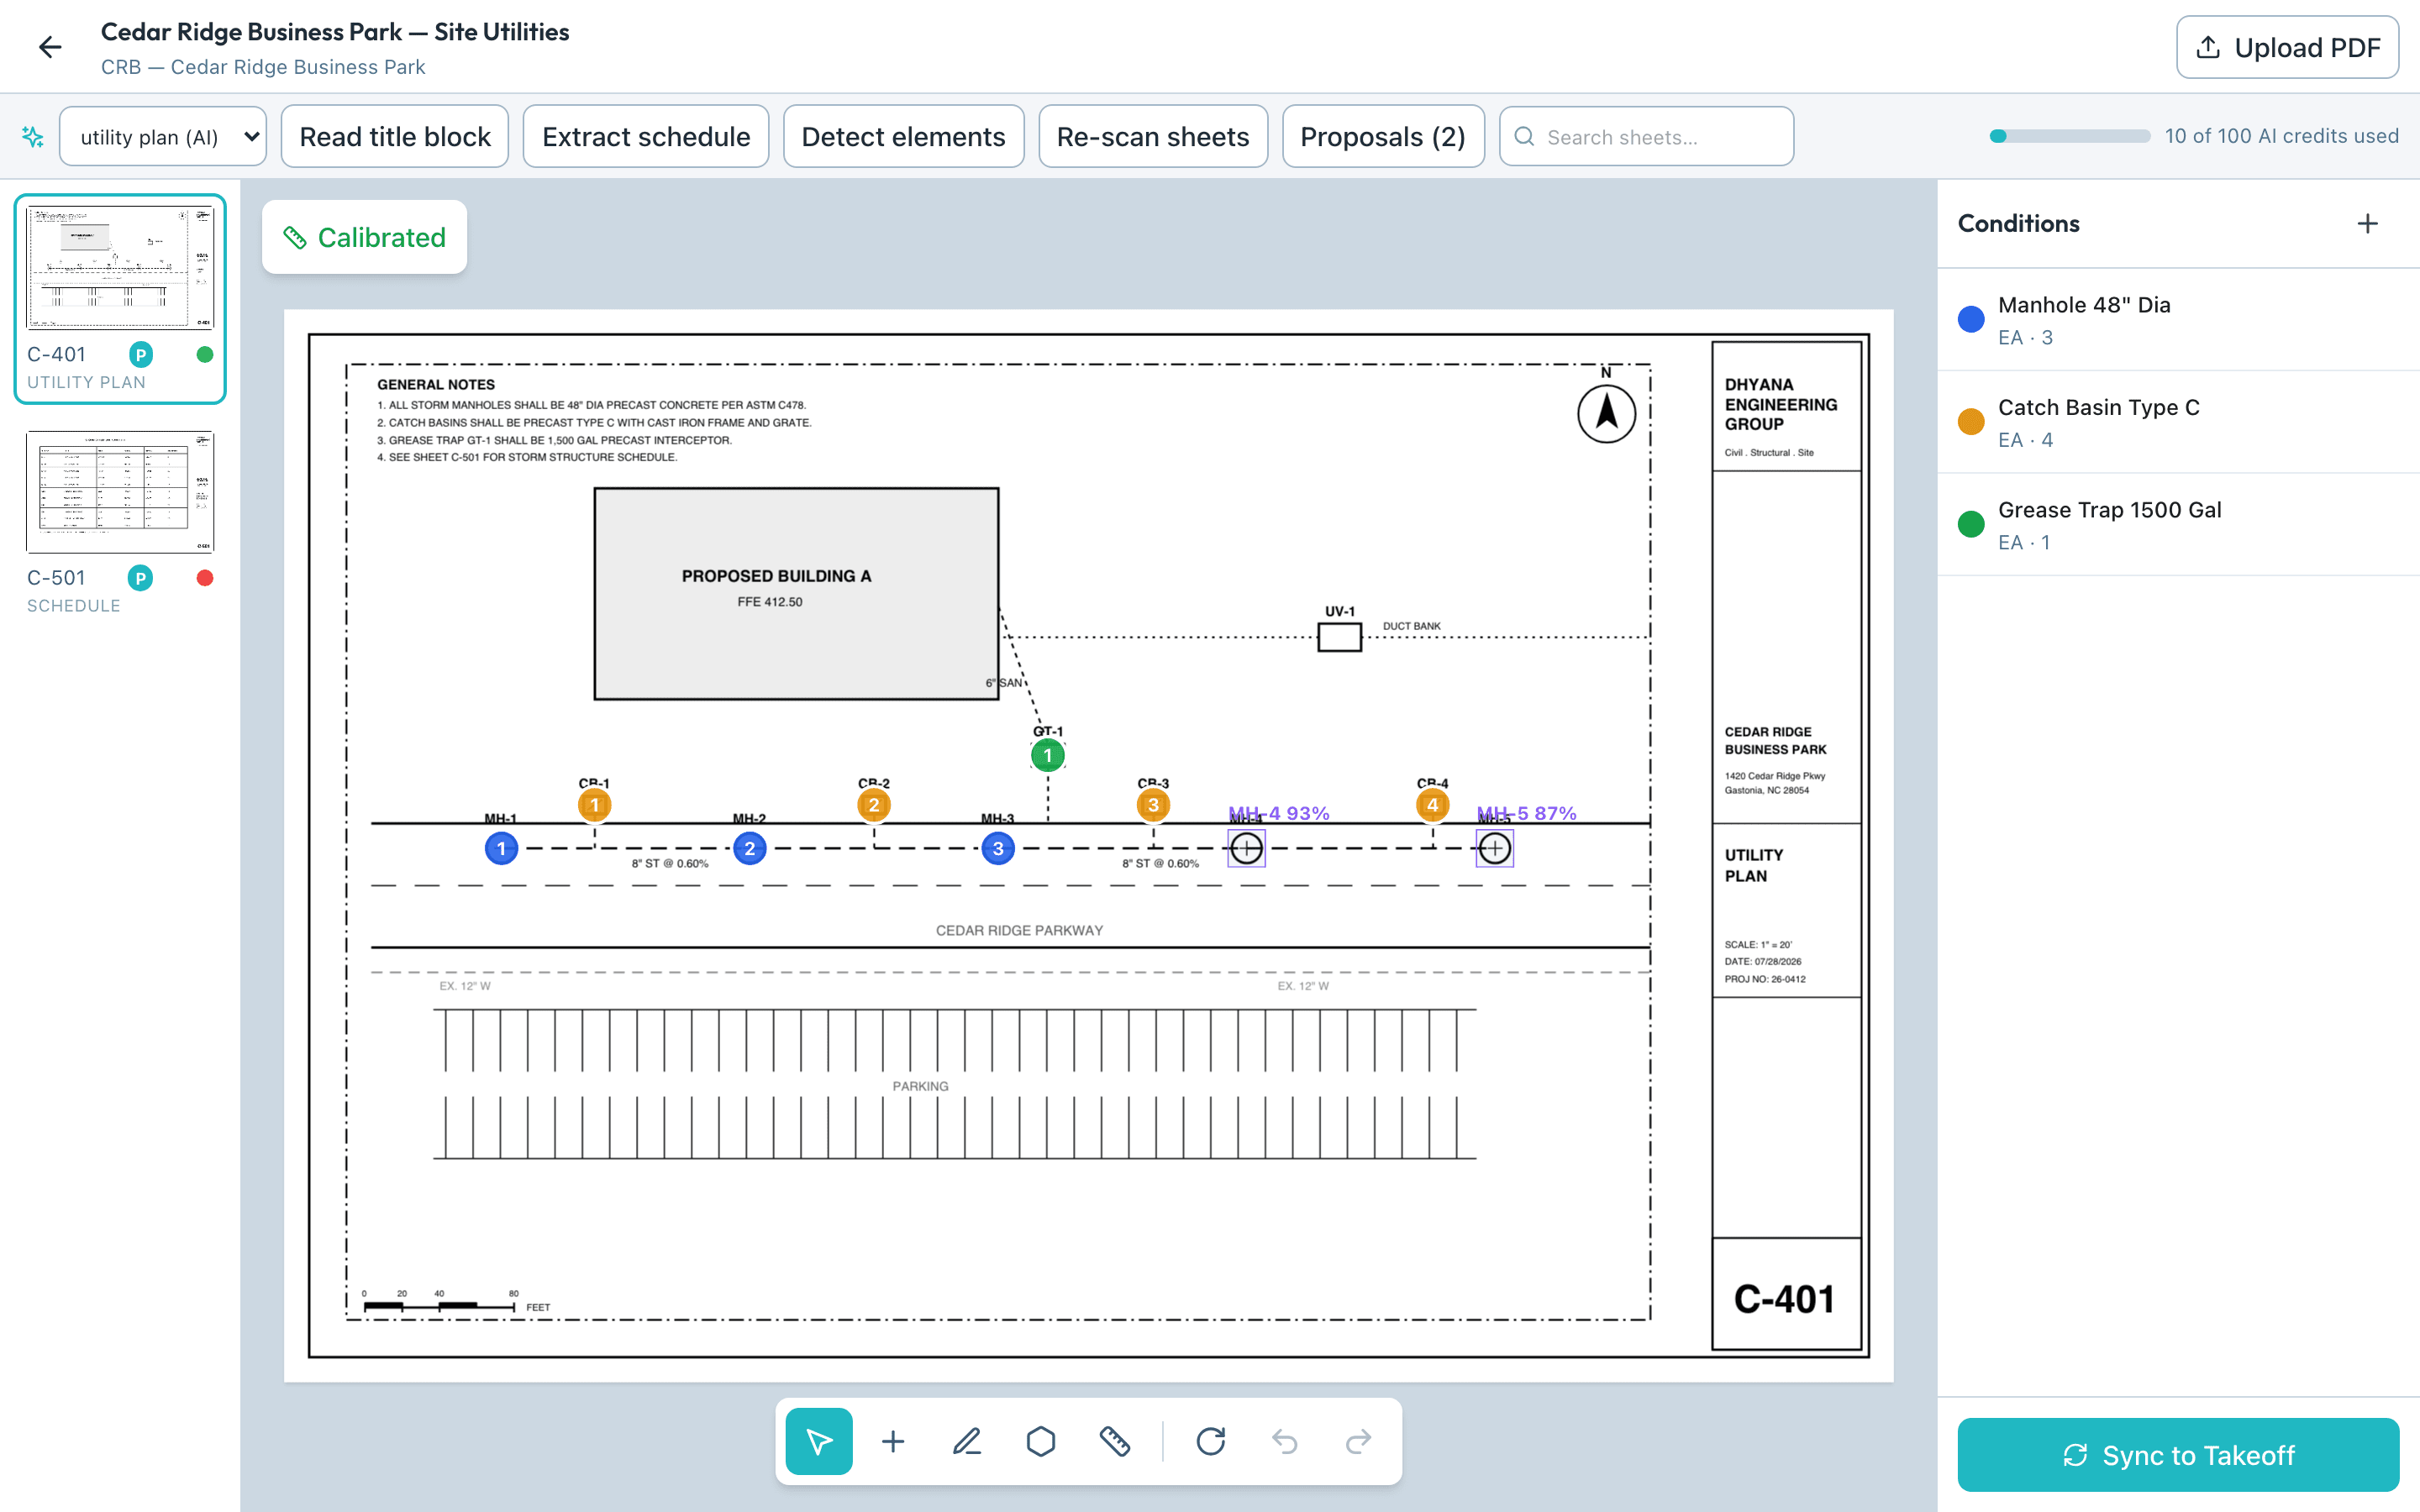Viewport: 2420px width, 1512px height.
Task: Click the orange Catch Basin color swatch
Action: (x=1971, y=422)
